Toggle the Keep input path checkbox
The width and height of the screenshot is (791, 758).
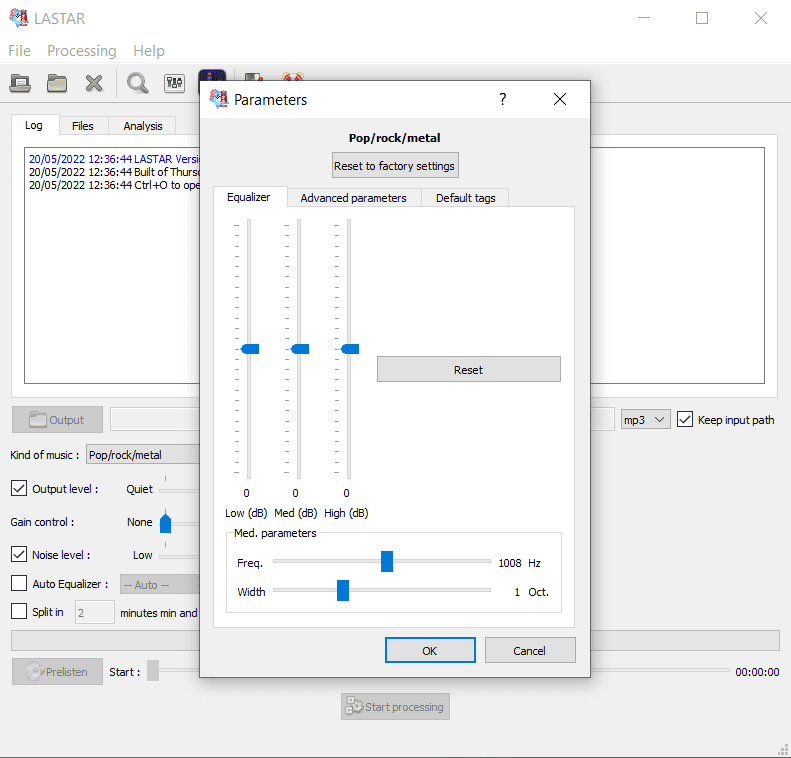click(x=685, y=419)
